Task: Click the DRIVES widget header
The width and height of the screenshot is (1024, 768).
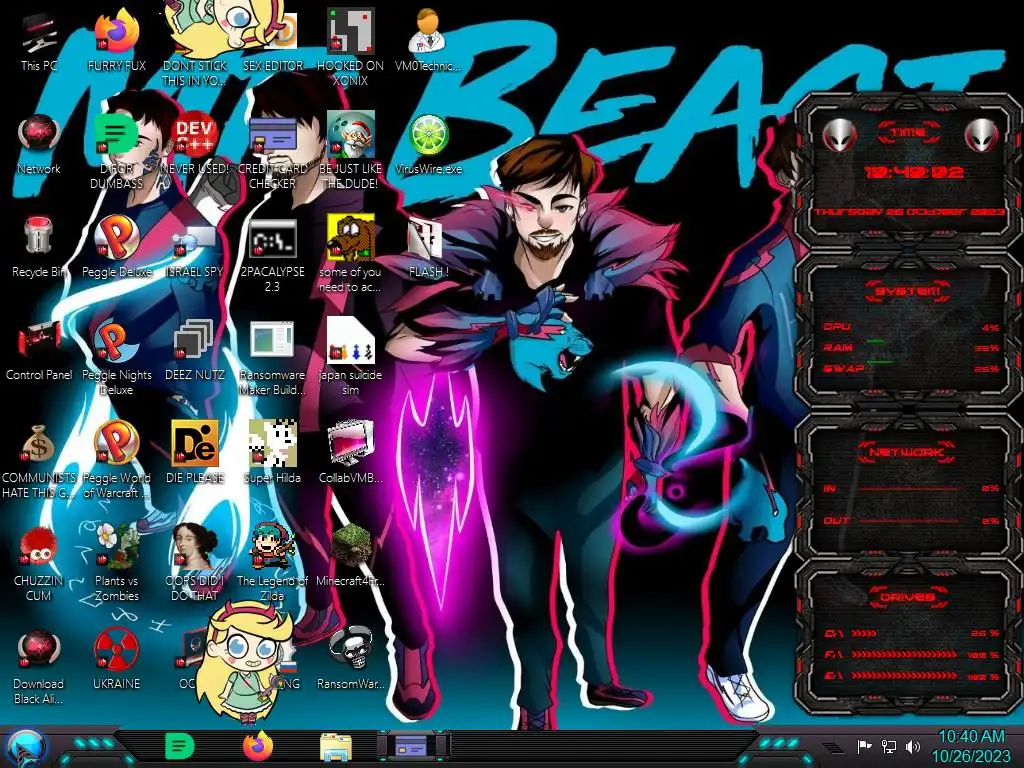Action: [908, 597]
